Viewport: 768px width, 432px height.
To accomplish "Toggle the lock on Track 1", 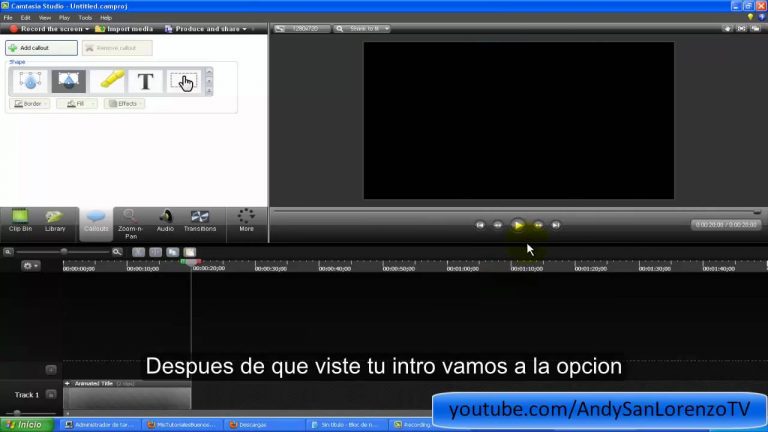I will coord(51,394).
